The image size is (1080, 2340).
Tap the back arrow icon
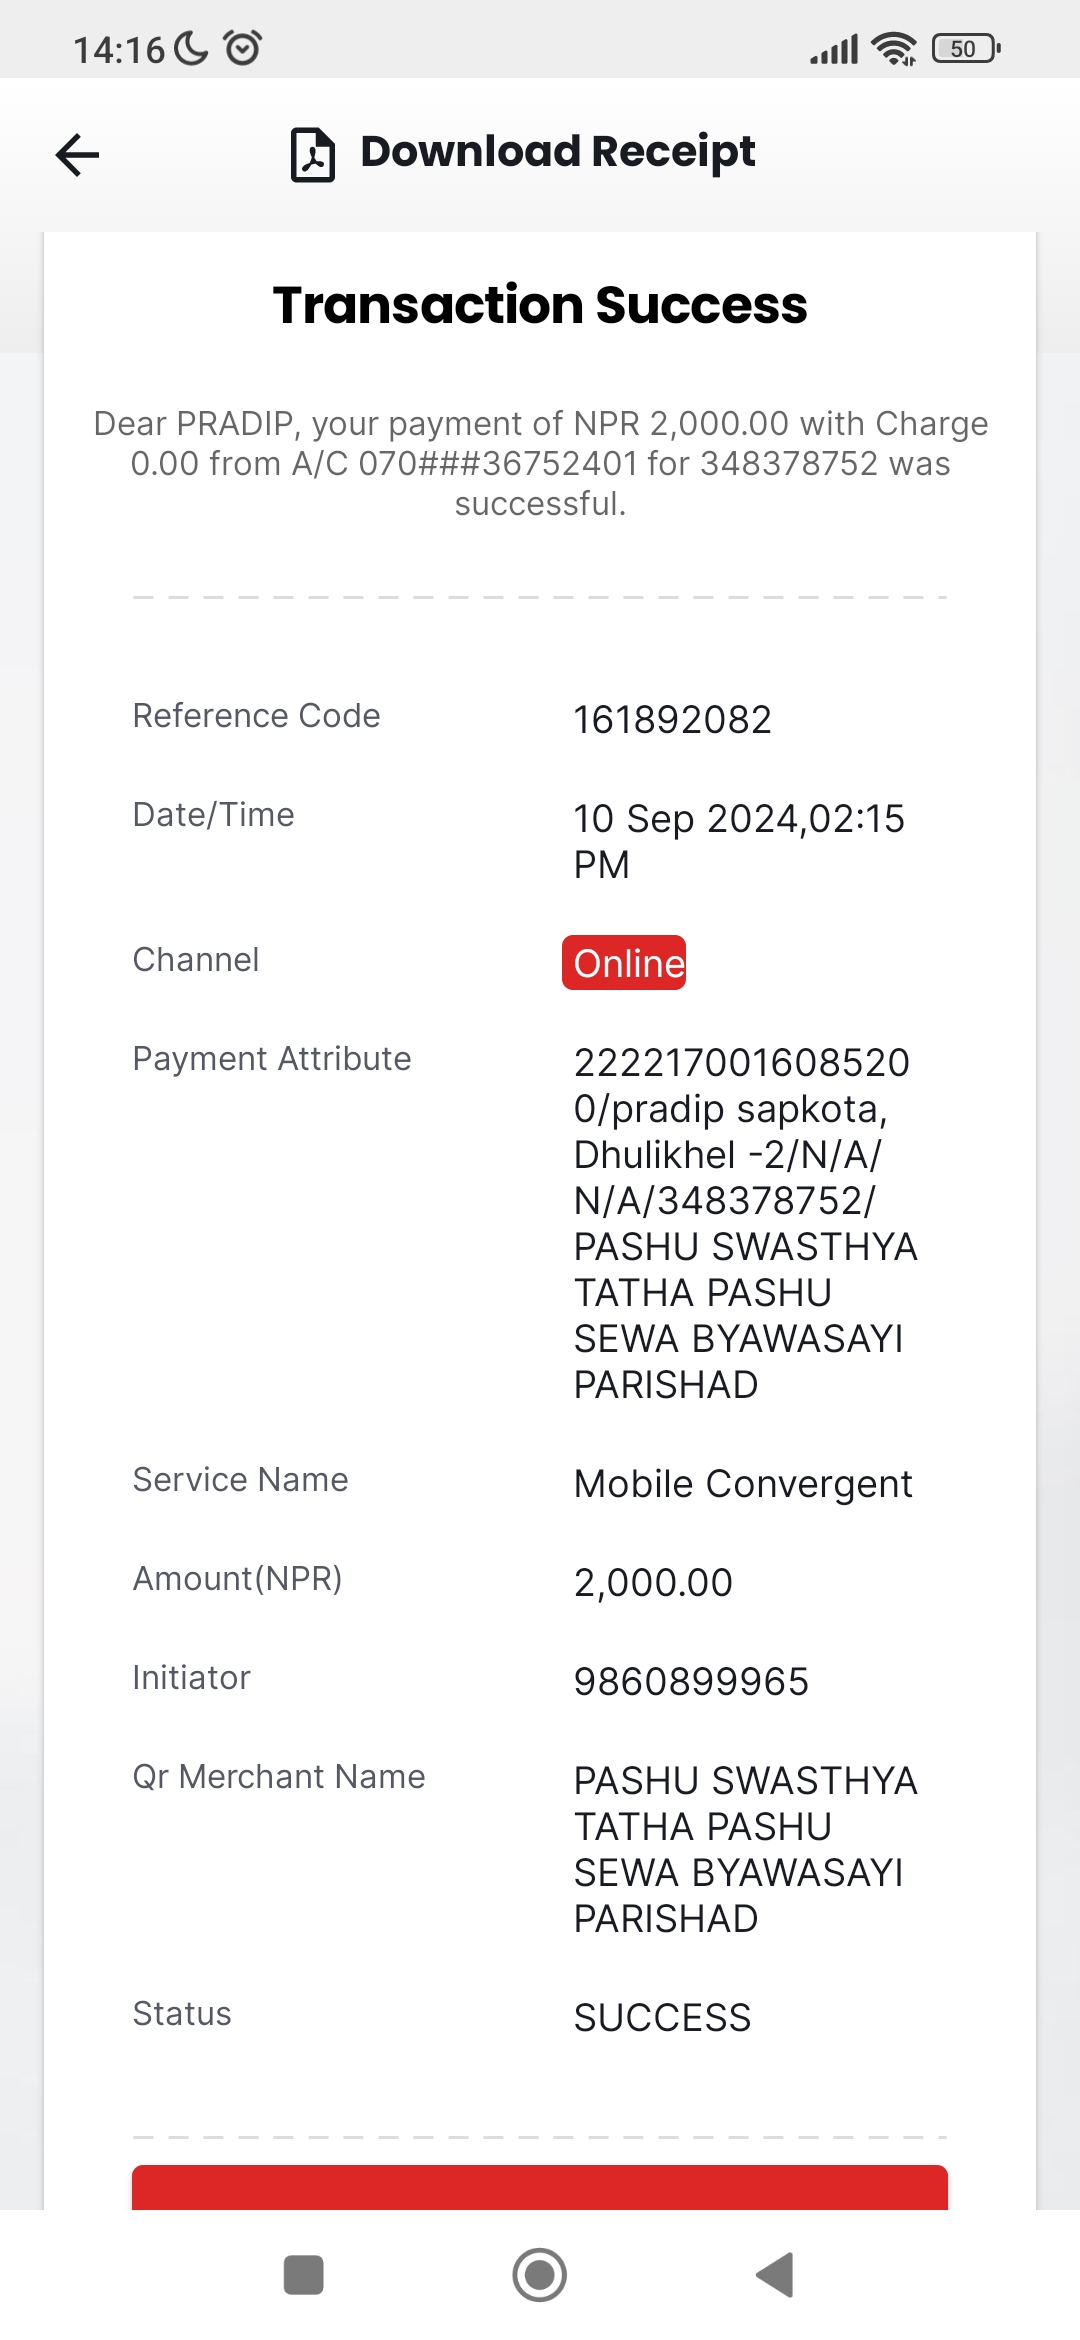[x=77, y=154]
